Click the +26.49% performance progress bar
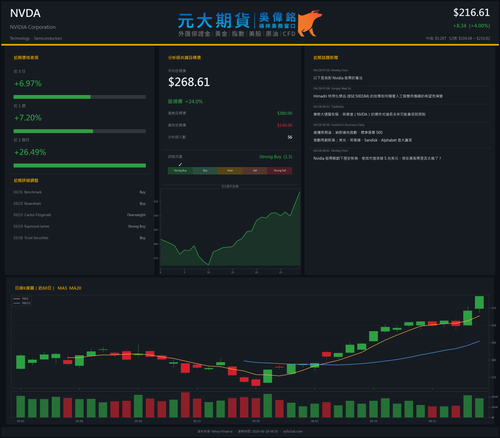 point(80,166)
